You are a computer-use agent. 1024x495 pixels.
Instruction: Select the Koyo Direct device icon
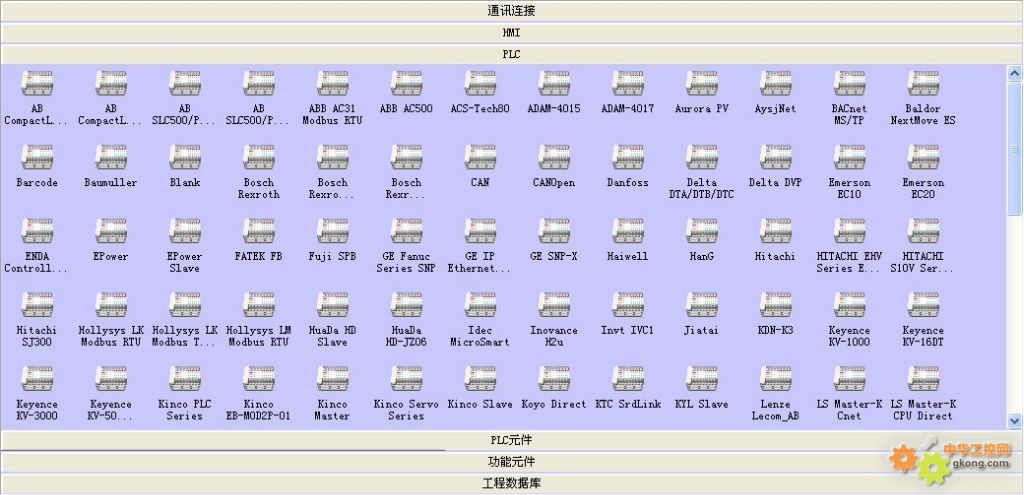tap(554, 379)
